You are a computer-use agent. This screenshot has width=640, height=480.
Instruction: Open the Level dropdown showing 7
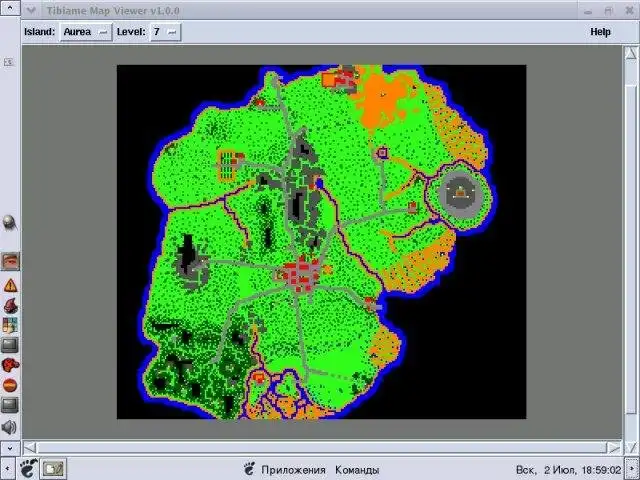click(x=165, y=32)
